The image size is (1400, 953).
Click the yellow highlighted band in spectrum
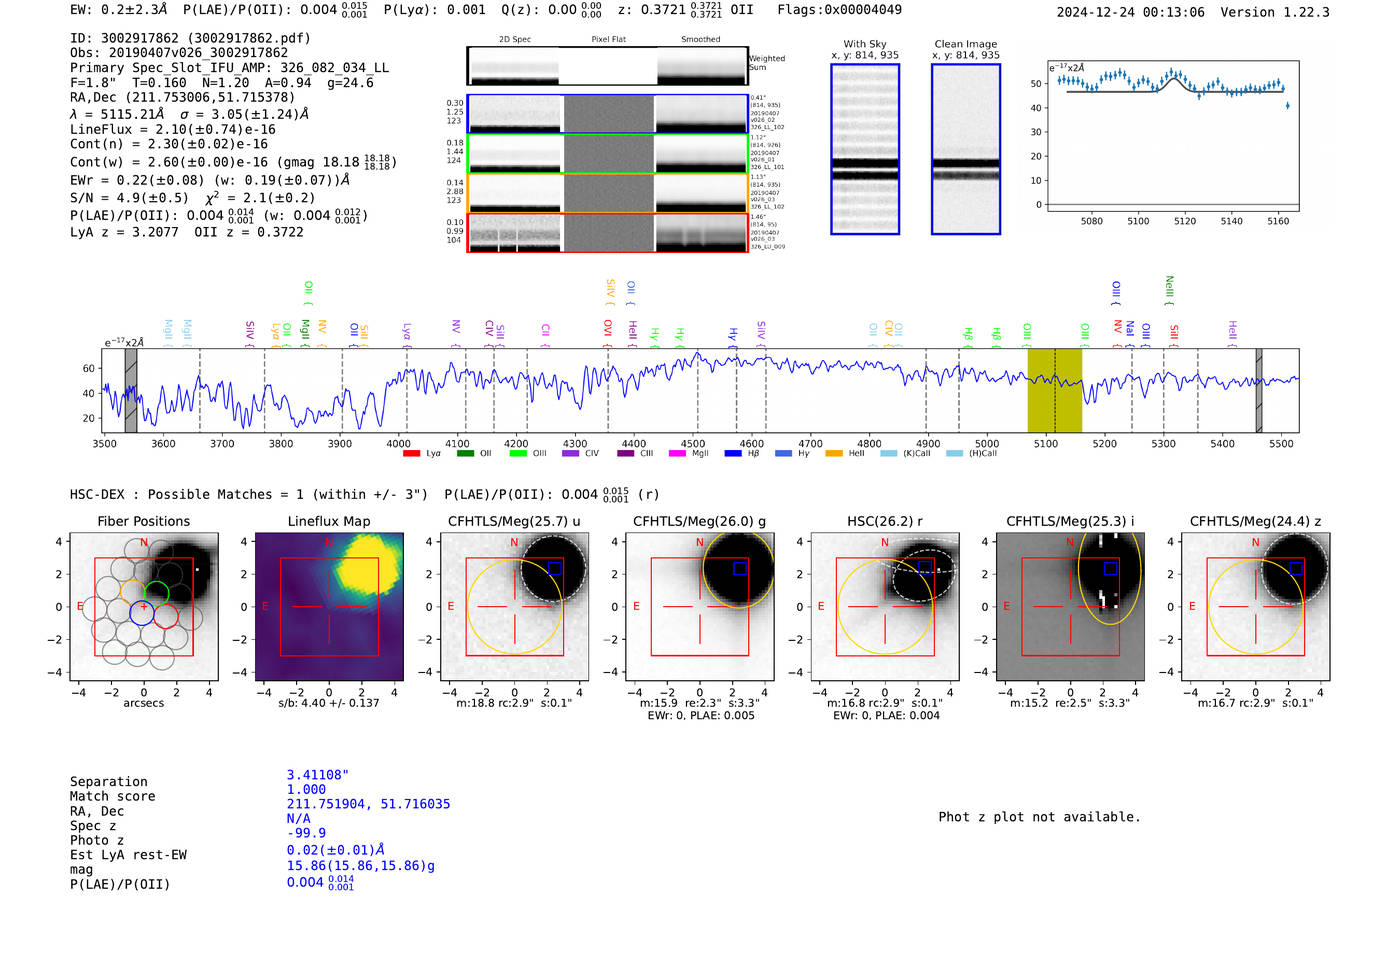click(1054, 390)
